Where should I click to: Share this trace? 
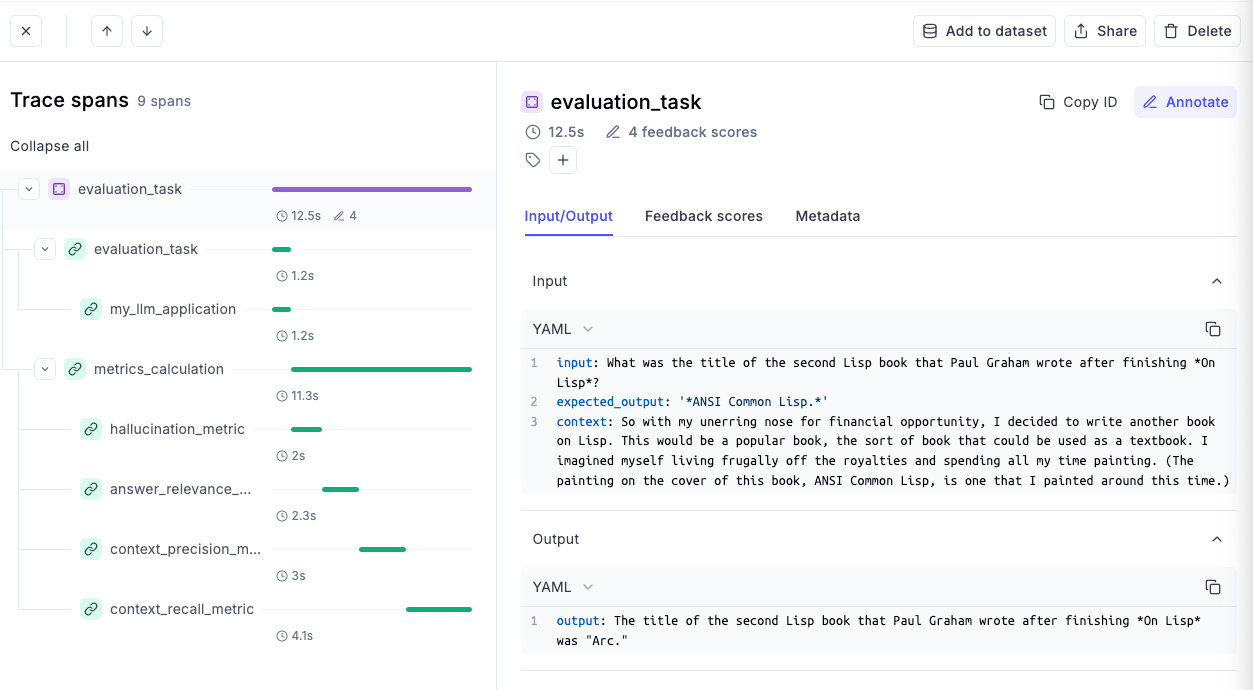(x=1105, y=31)
